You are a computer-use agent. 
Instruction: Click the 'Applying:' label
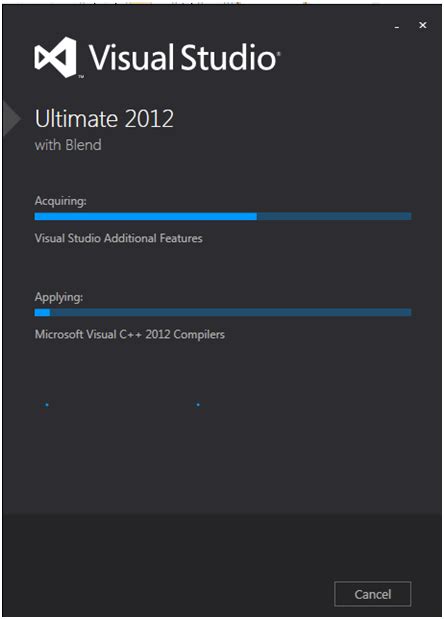point(59,297)
